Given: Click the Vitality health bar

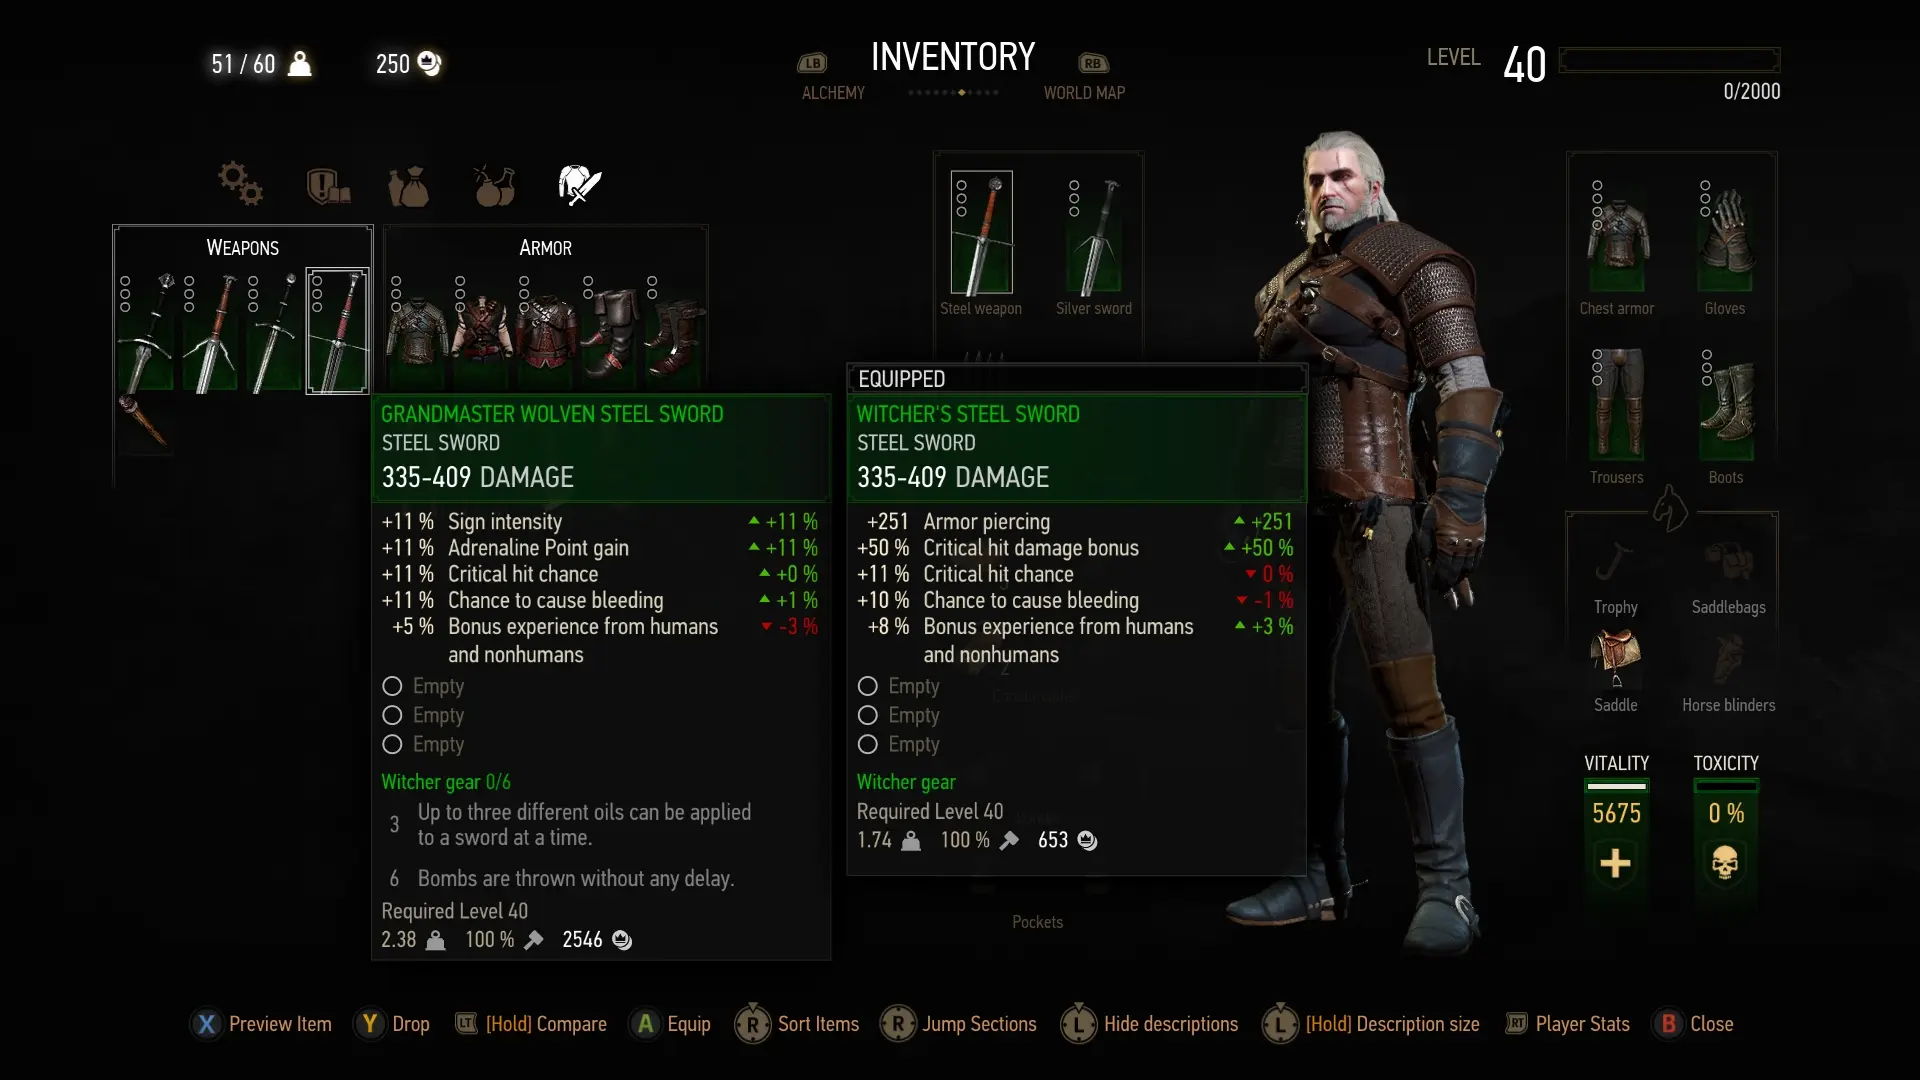Looking at the screenshot, I should point(1616,786).
